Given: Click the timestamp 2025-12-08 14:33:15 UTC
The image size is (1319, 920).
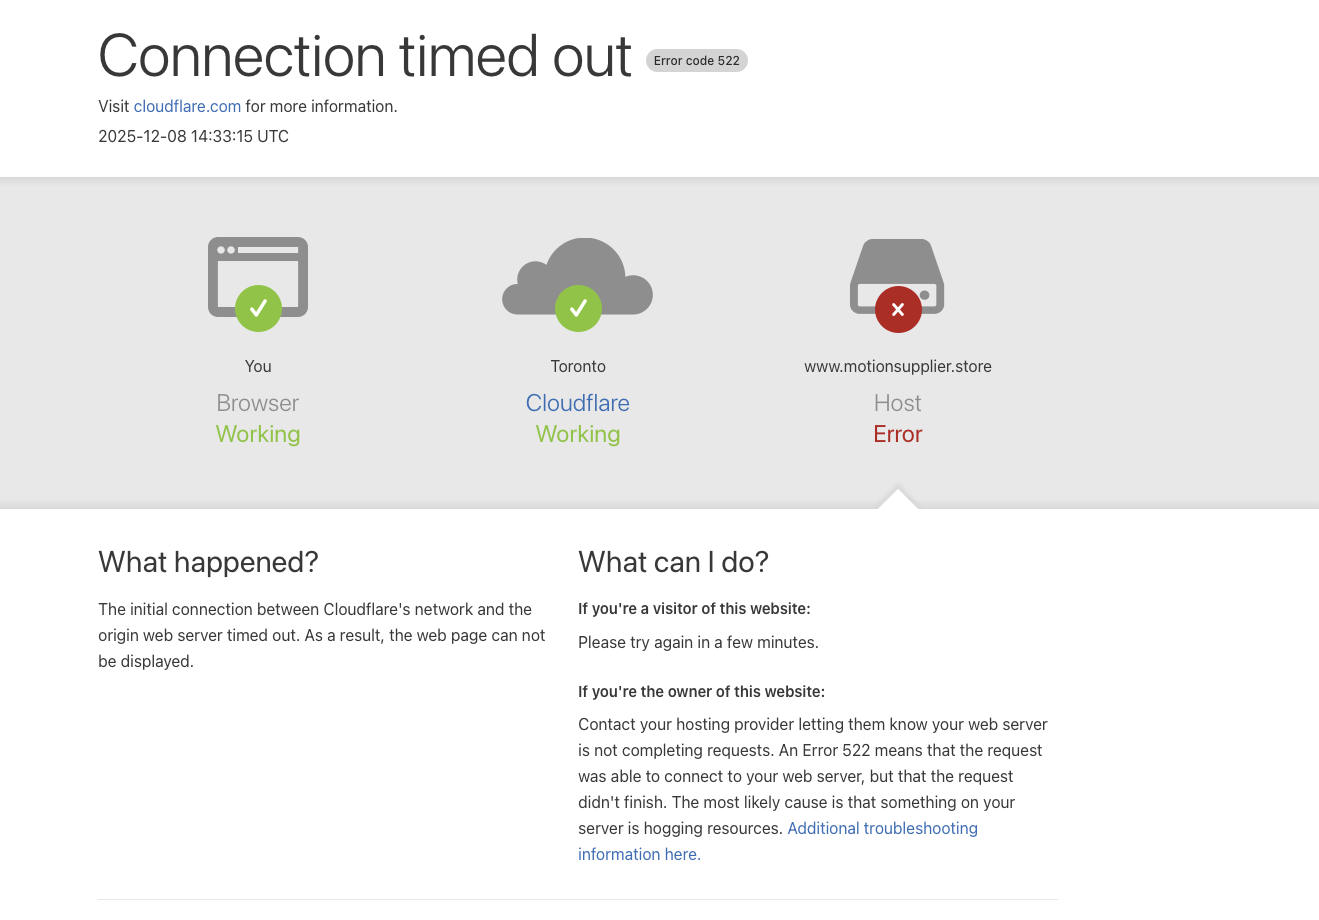Looking at the screenshot, I should click(193, 137).
